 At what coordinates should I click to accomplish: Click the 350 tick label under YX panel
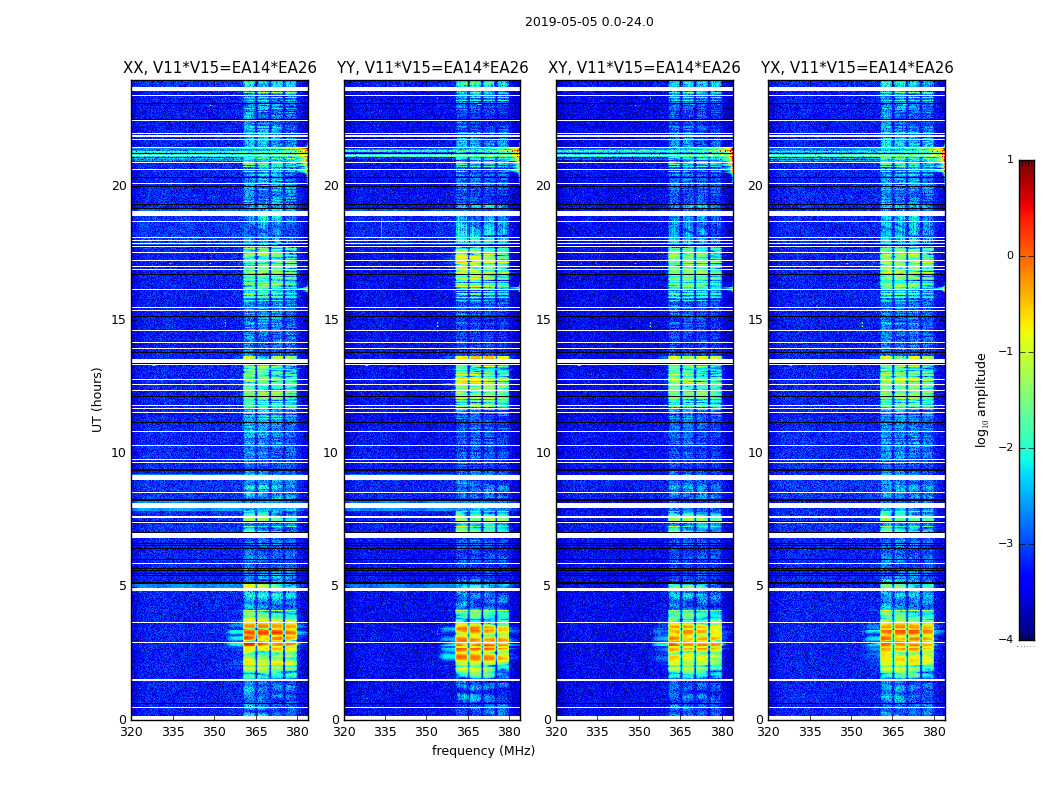[x=851, y=732]
